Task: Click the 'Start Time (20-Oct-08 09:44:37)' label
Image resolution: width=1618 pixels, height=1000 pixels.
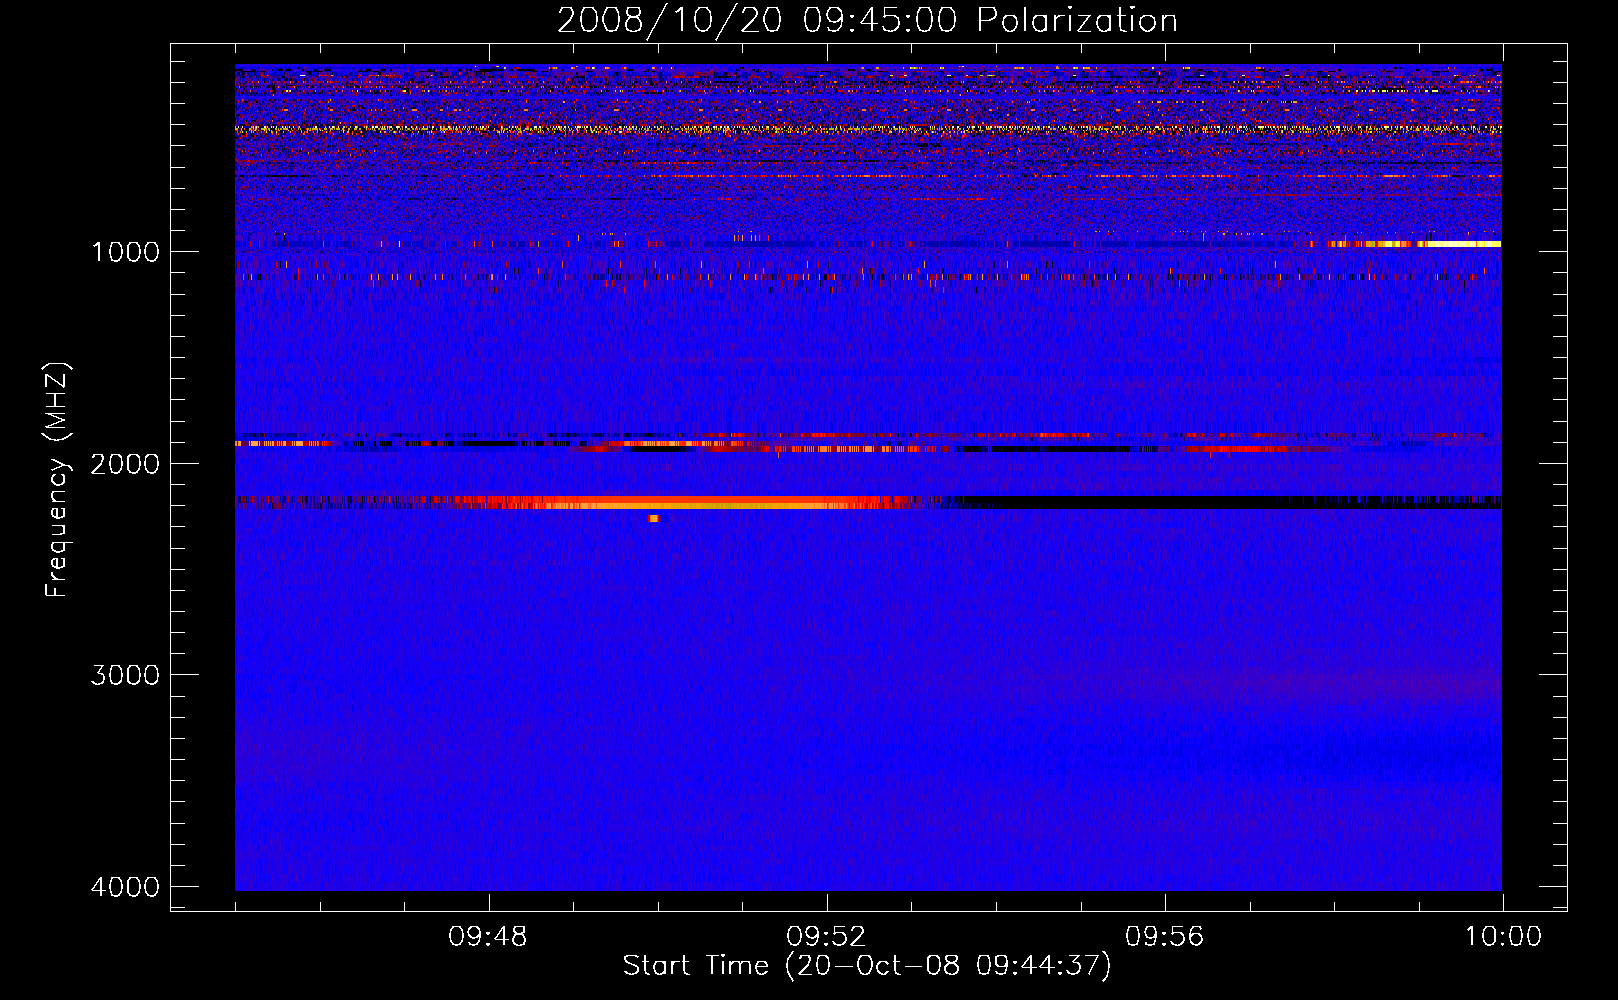Action: 867,966
